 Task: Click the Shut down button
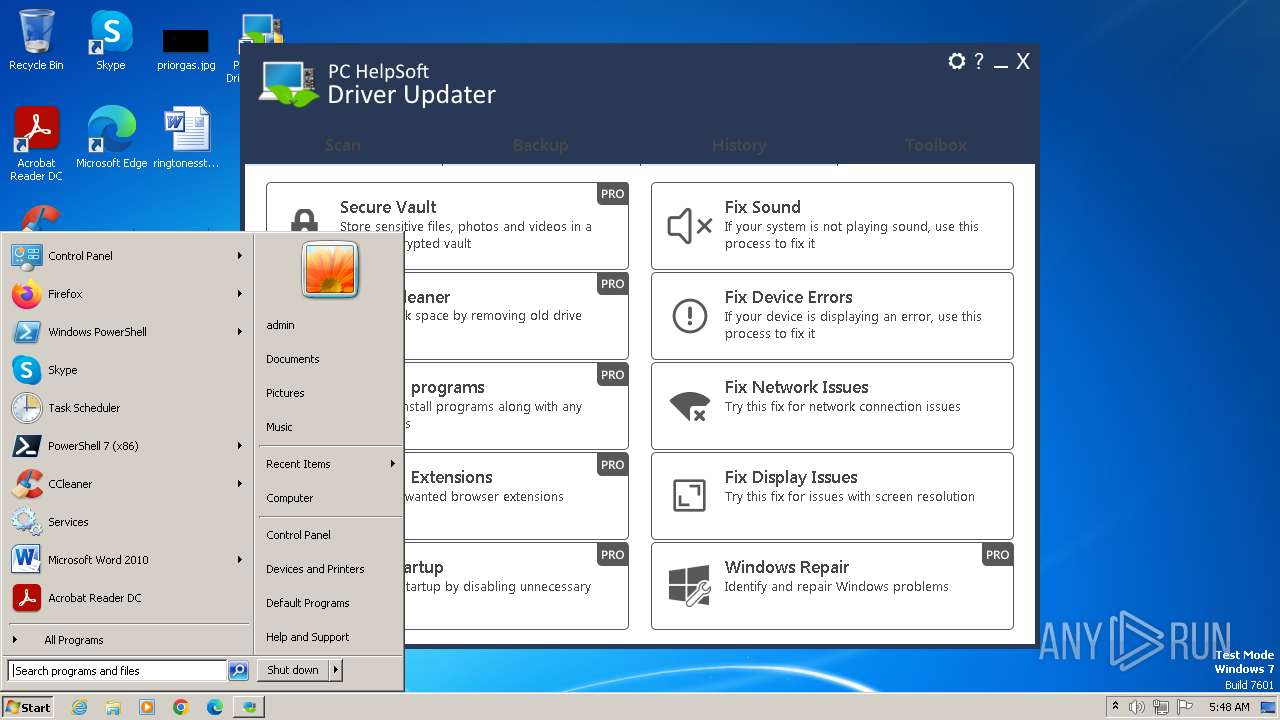point(293,671)
